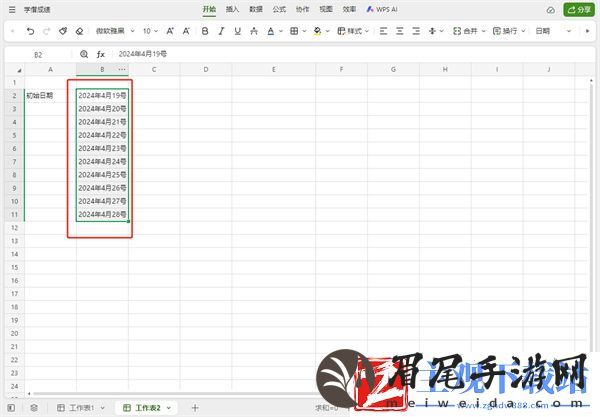Switch to the 数据 tab
This screenshot has width=600, height=417.
pyautogui.click(x=256, y=10)
